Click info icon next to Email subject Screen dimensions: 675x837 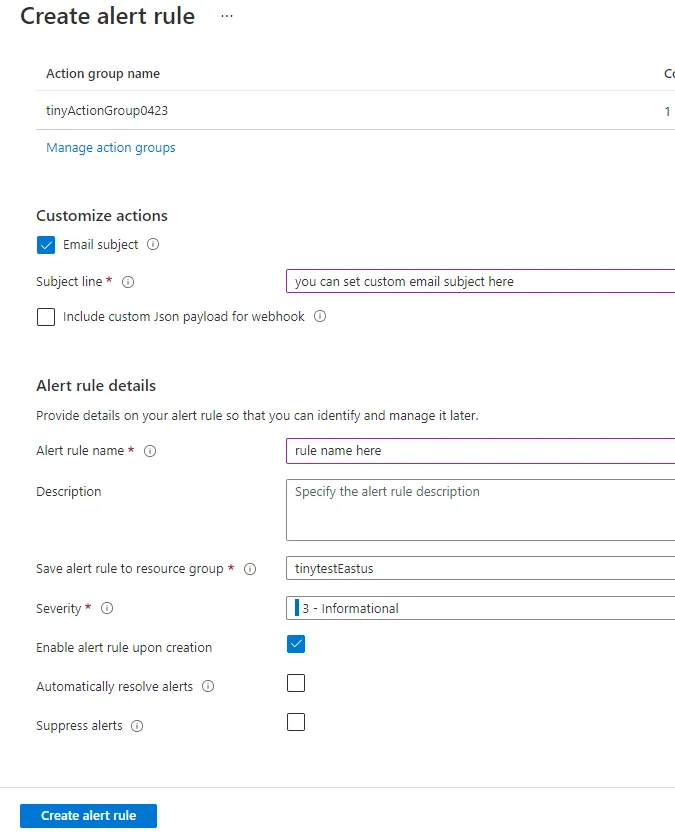(153, 244)
